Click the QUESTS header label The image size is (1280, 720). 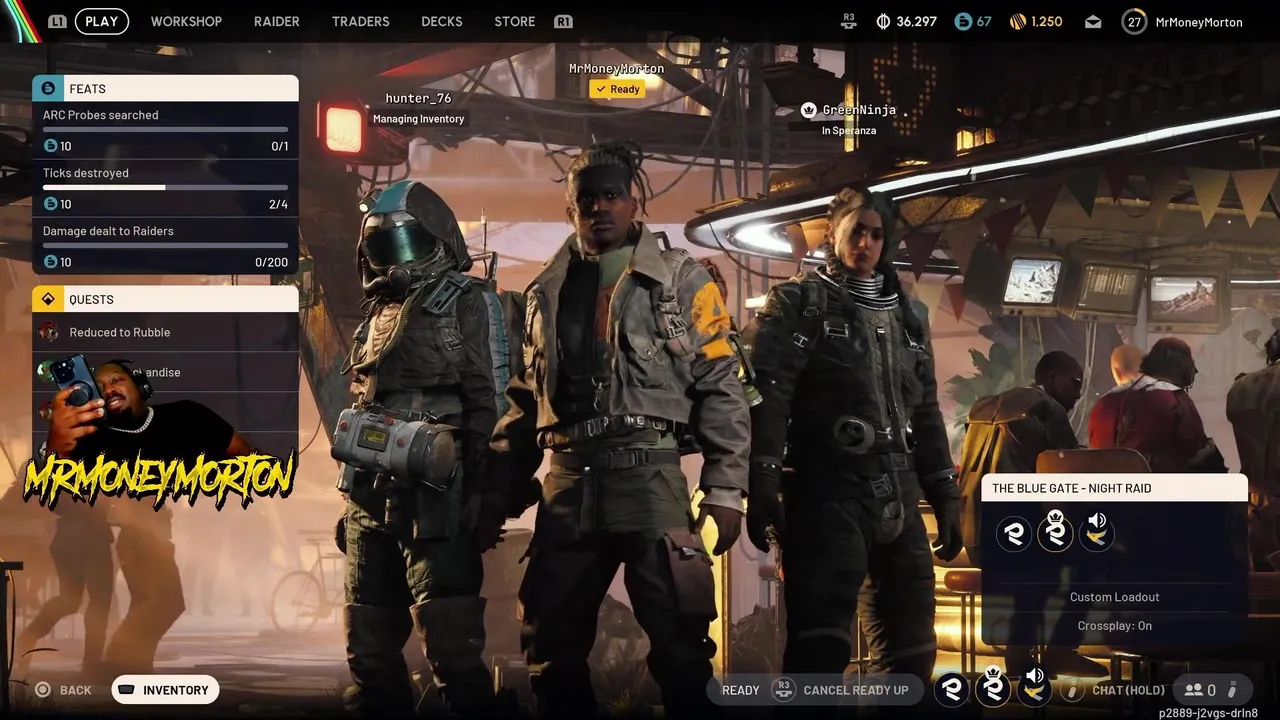(91, 299)
